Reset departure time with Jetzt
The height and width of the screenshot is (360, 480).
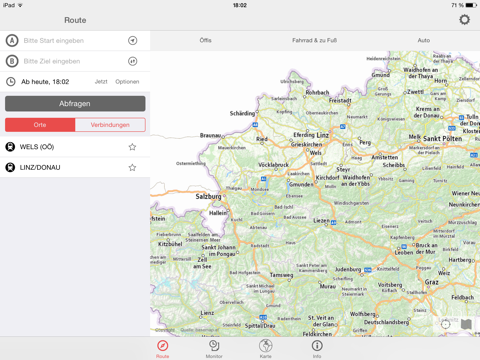point(101,82)
